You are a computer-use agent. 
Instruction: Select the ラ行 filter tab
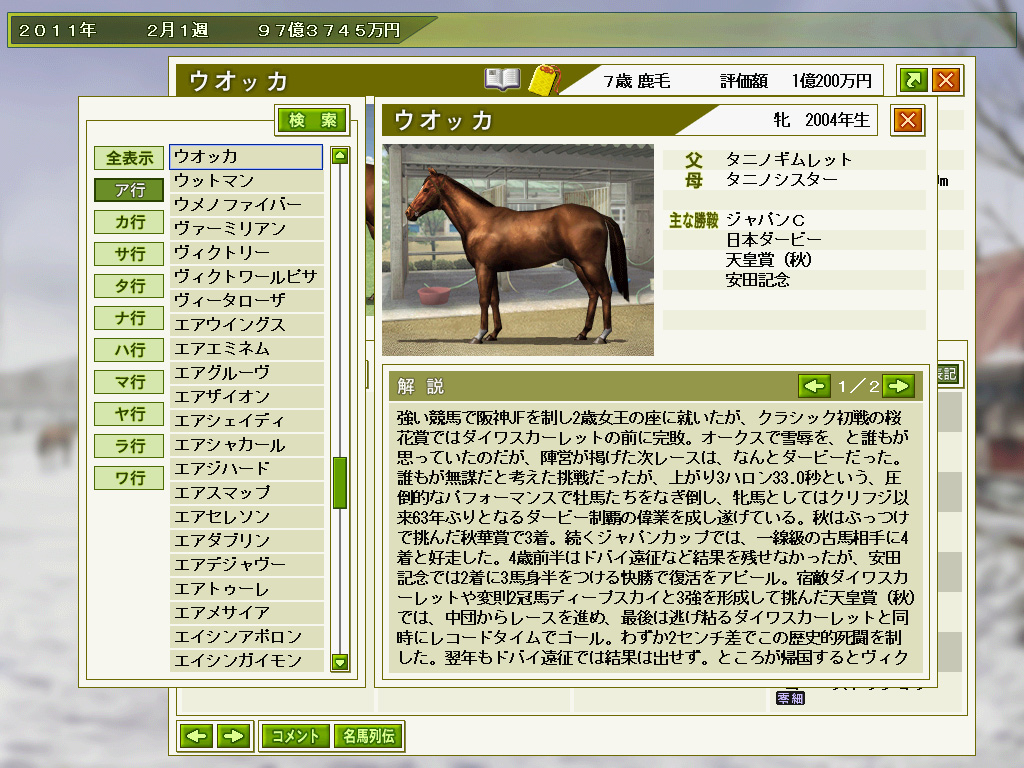[x=129, y=446]
